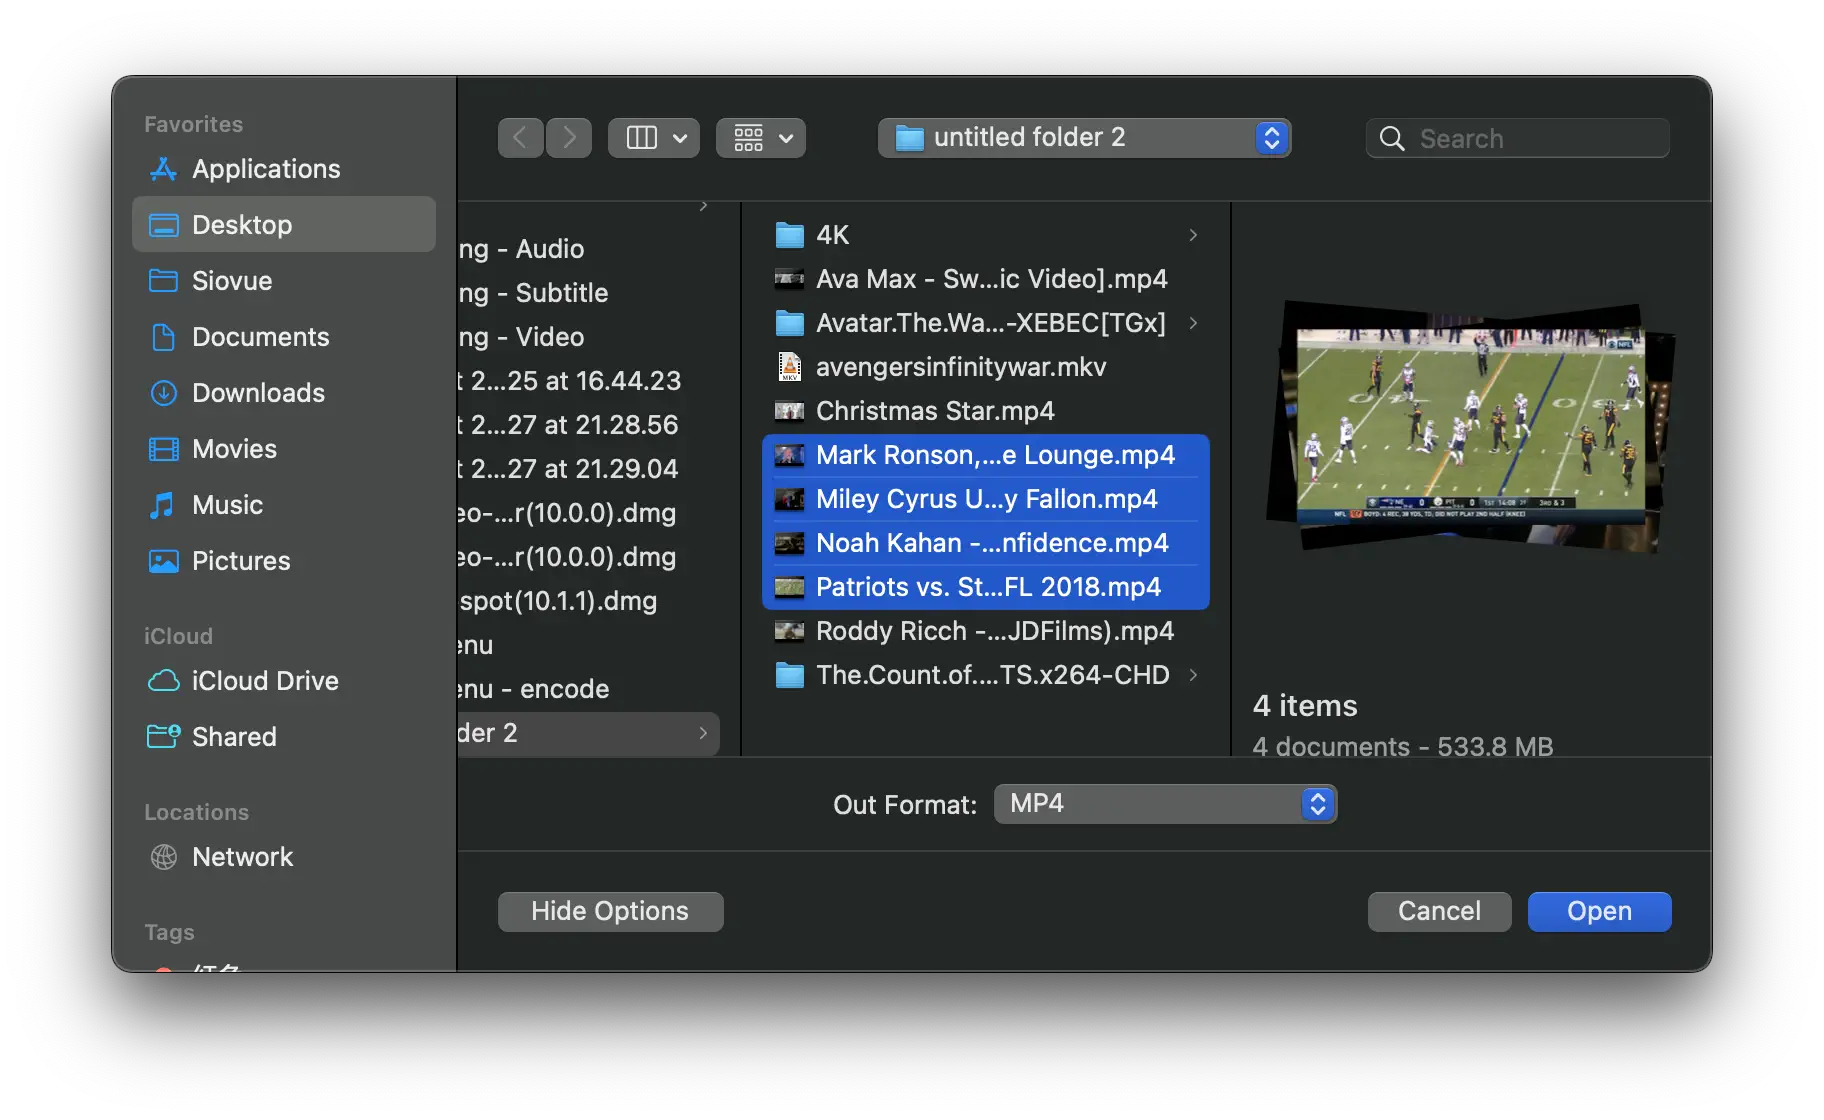
Task: Select Mark Ronson,...e Lounge.mp4
Action: tap(986, 455)
